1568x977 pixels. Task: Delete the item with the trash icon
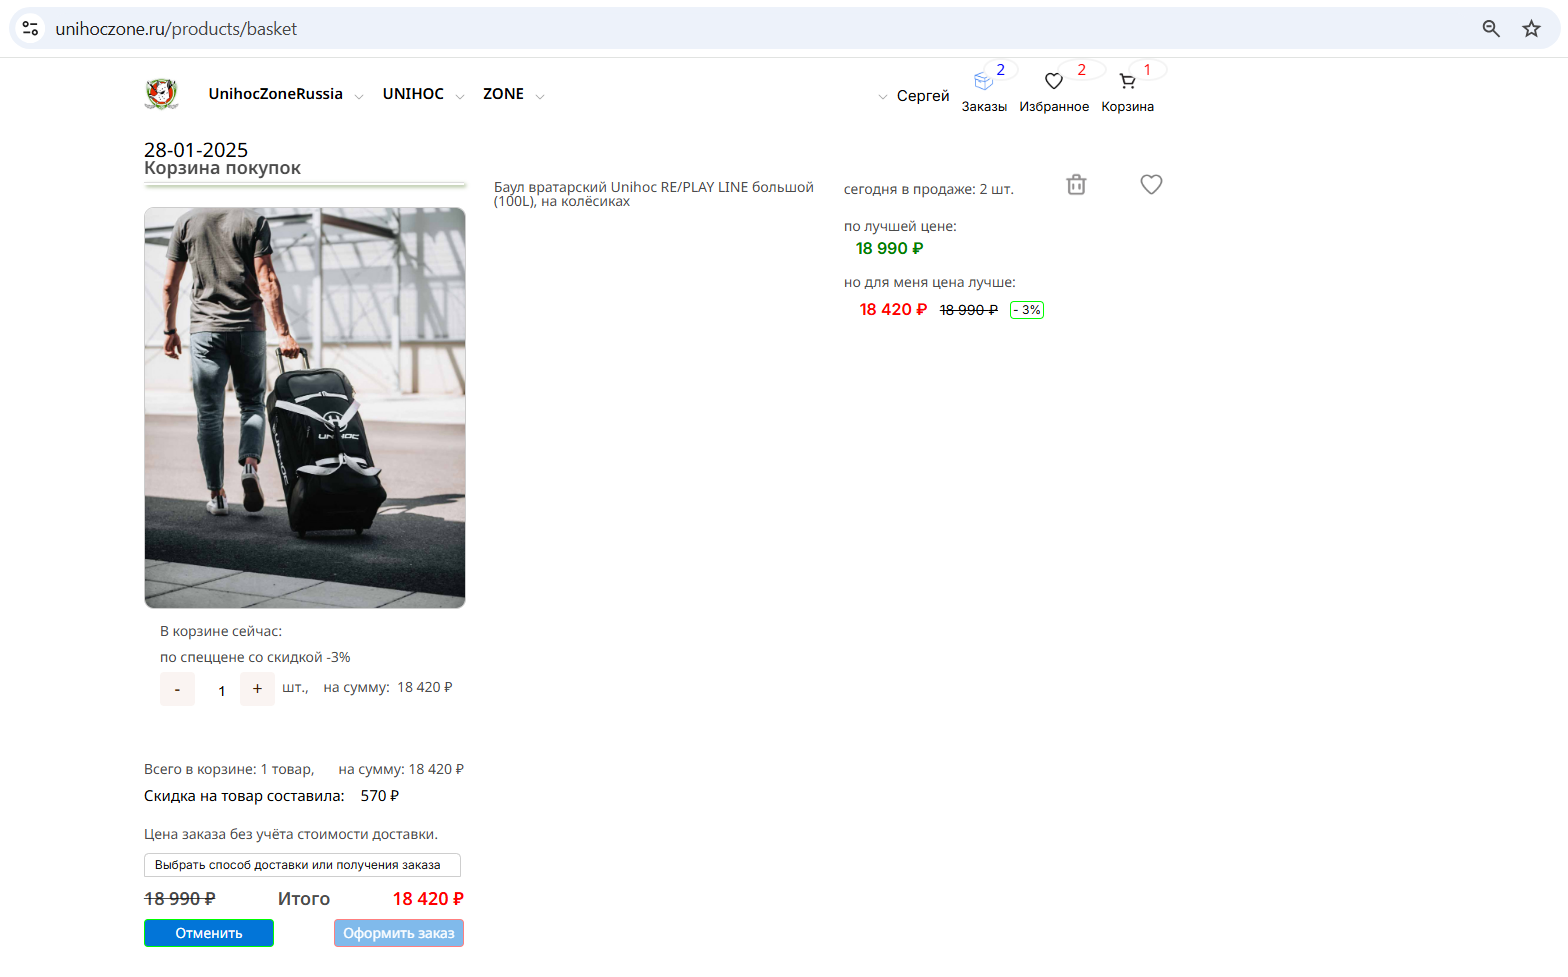click(1076, 184)
